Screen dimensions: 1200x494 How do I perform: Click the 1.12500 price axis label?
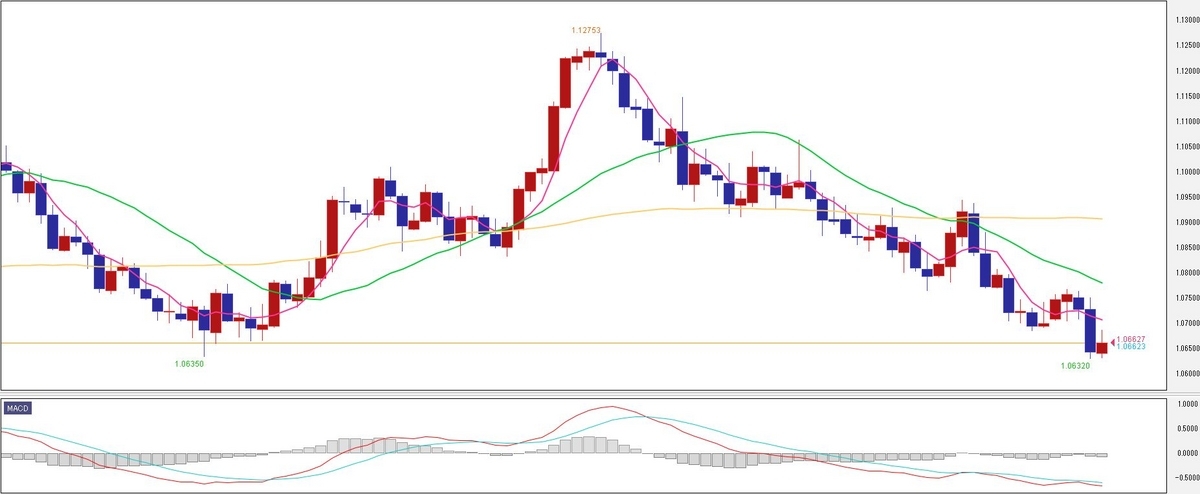click(1187, 45)
